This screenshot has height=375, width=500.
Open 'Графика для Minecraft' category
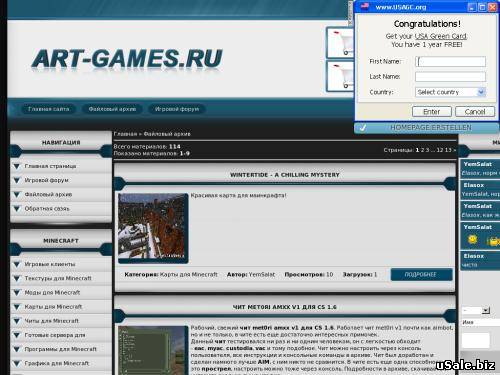57,363
